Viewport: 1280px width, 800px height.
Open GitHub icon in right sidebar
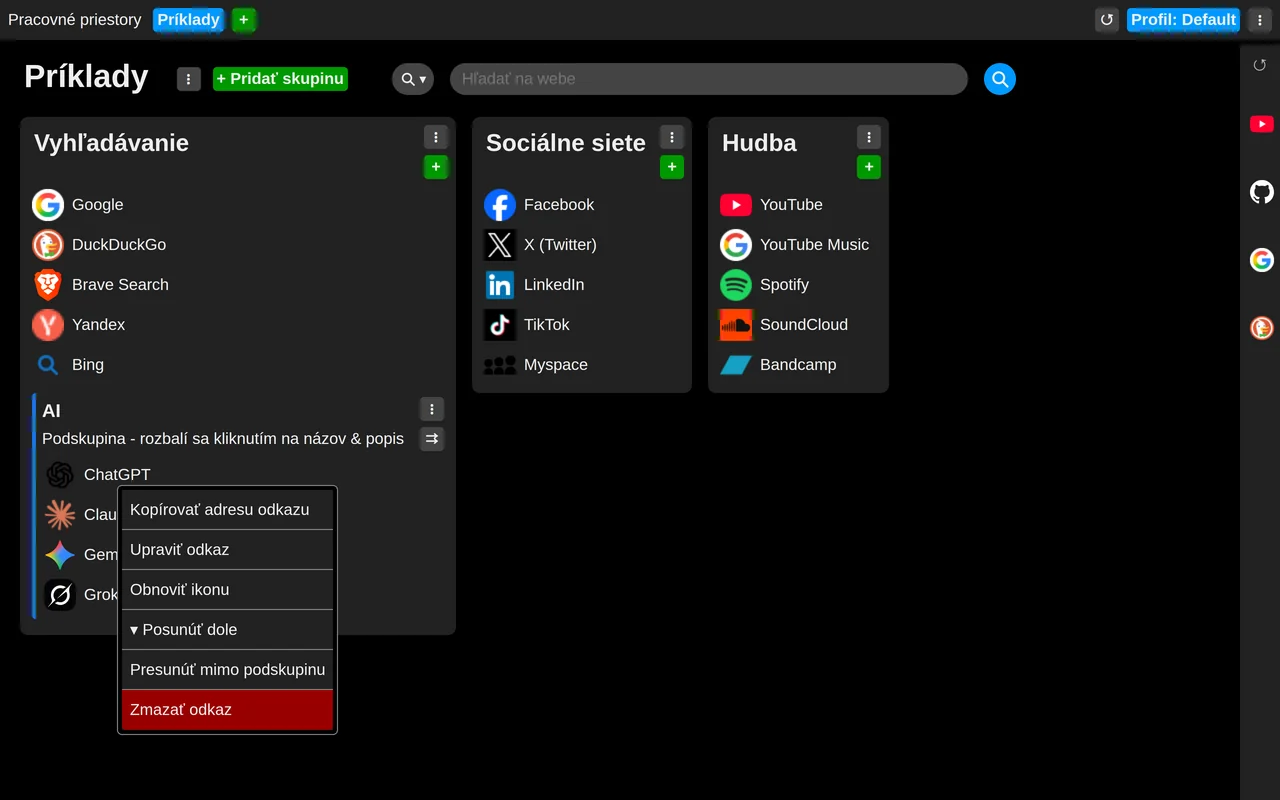[1262, 192]
